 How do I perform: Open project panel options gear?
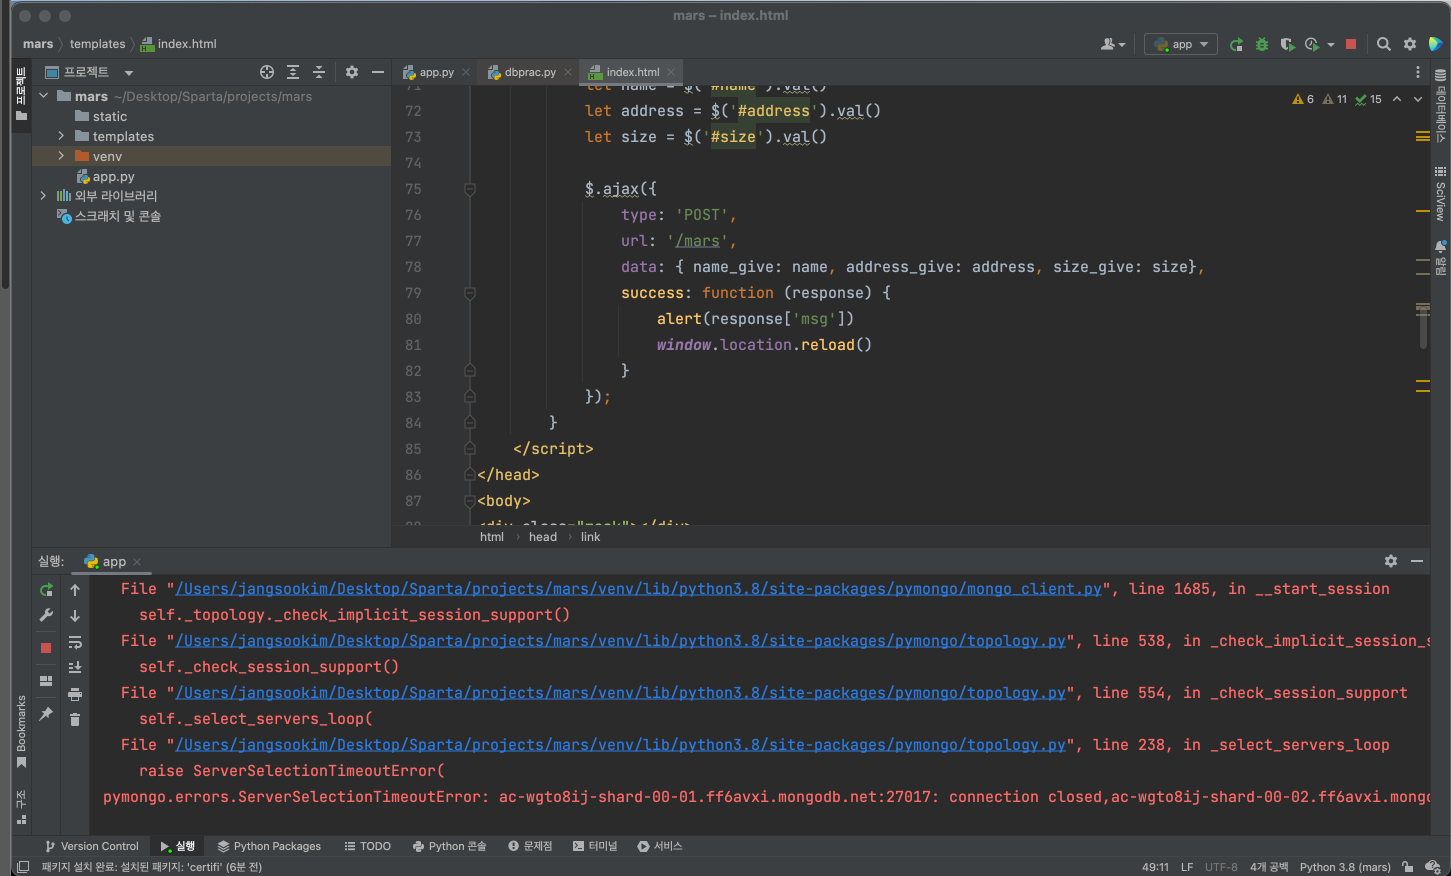pos(352,72)
